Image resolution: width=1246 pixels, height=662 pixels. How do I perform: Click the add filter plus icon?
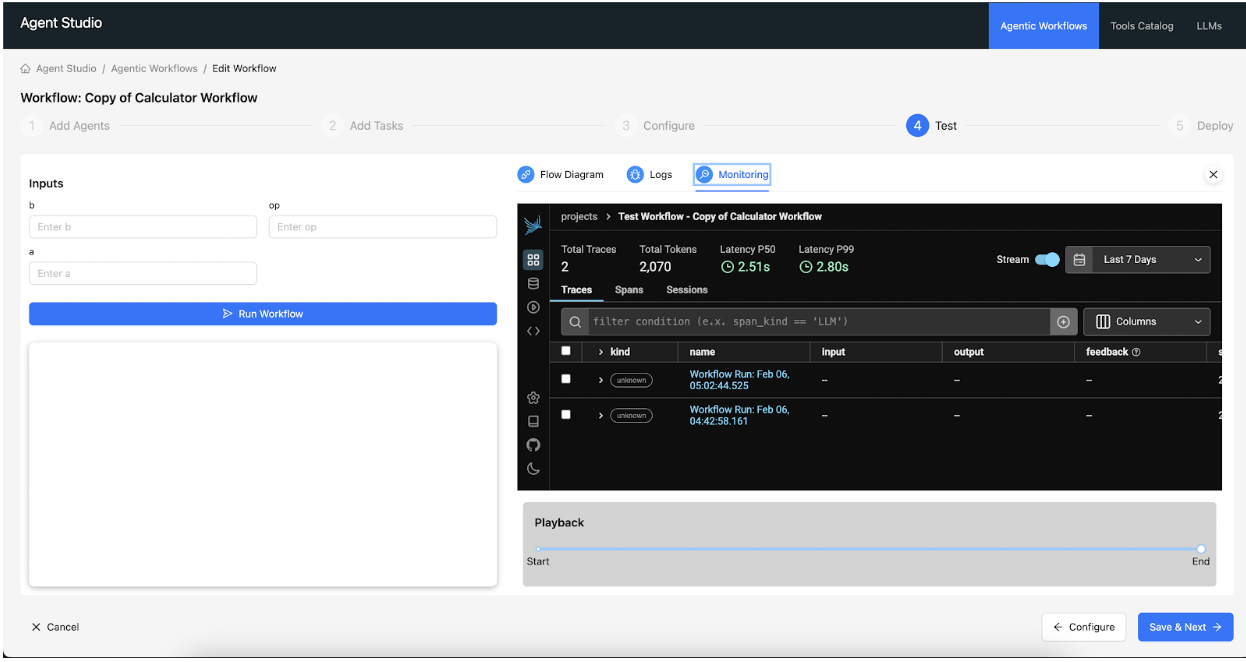point(1063,322)
